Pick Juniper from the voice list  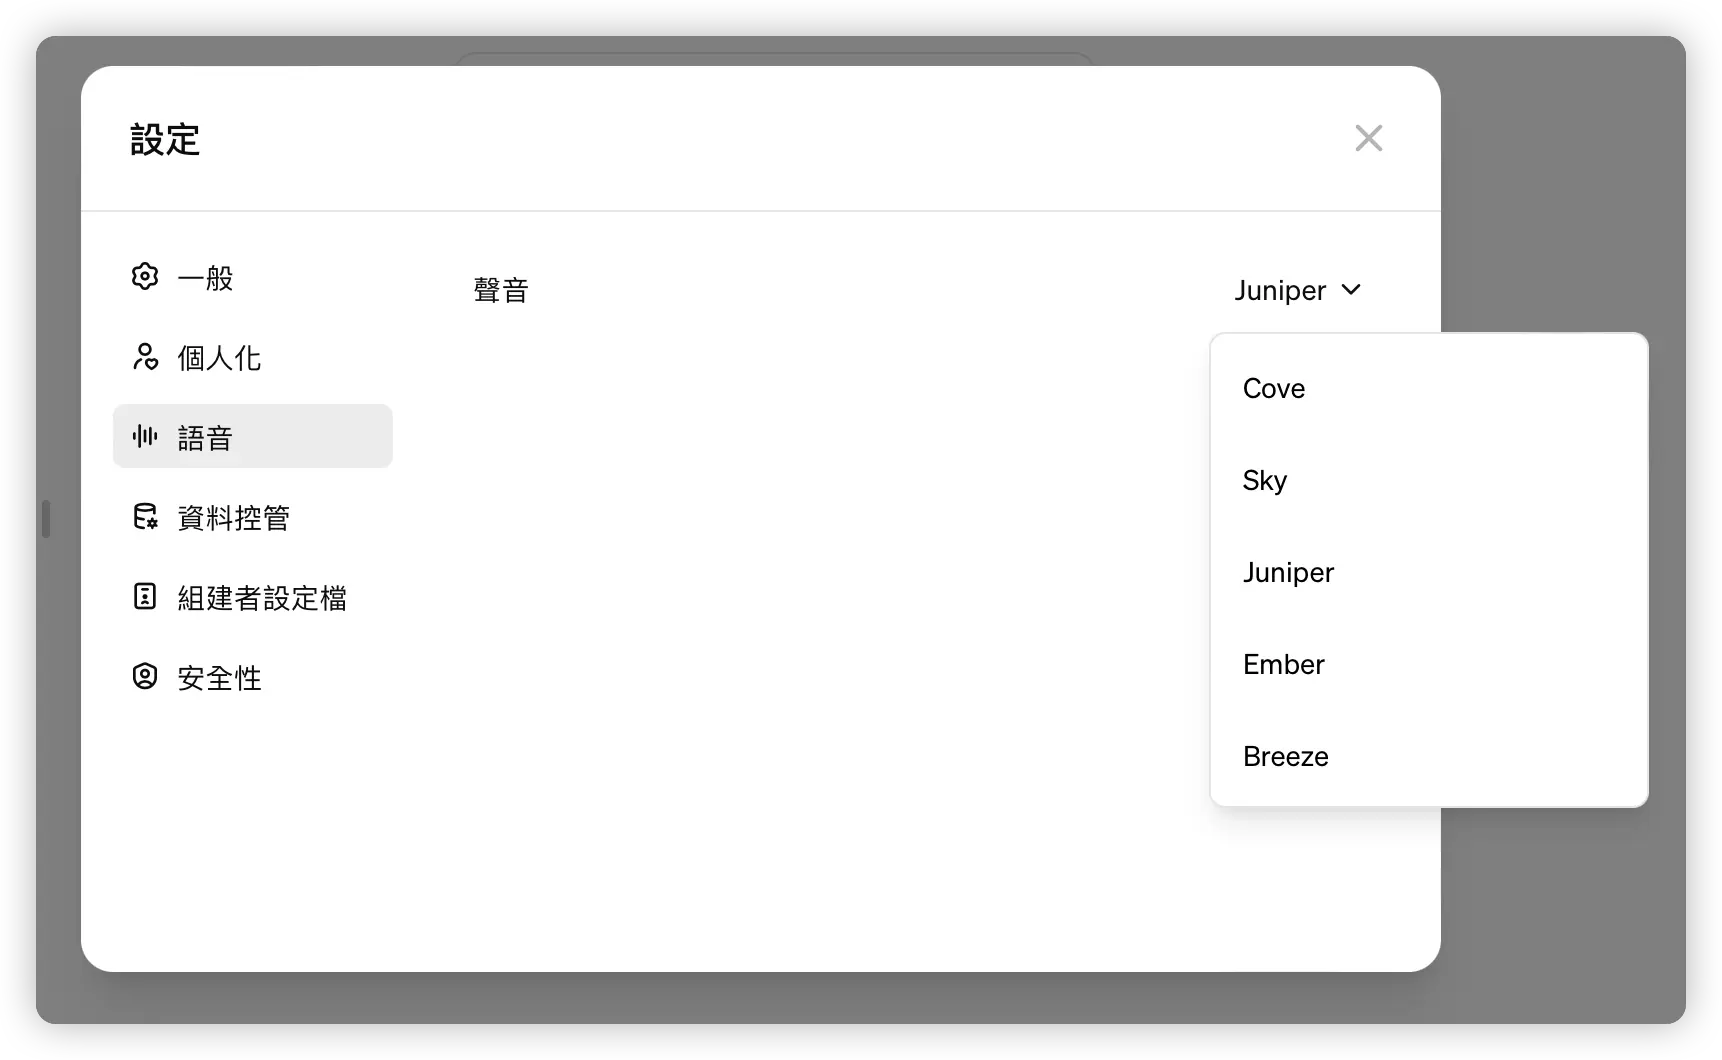click(1428, 572)
